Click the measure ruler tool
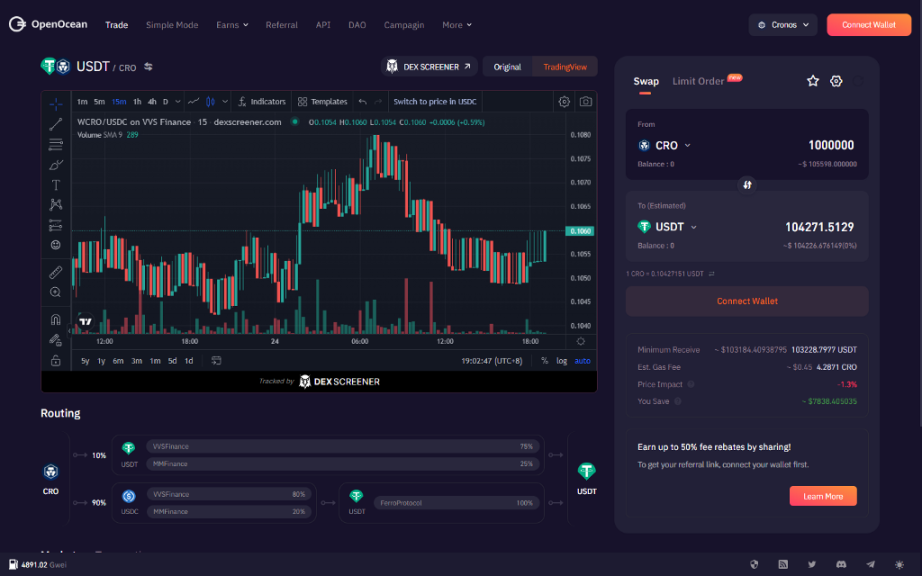 pos(56,271)
